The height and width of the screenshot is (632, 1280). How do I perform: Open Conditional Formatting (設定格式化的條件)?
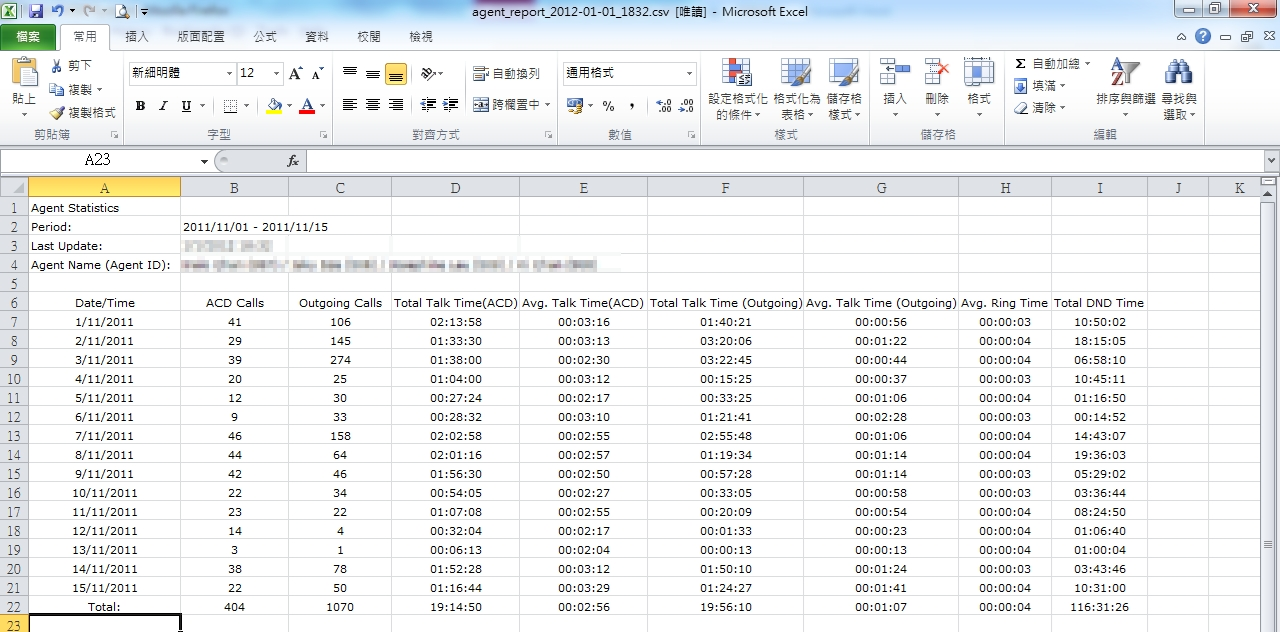coord(738,89)
